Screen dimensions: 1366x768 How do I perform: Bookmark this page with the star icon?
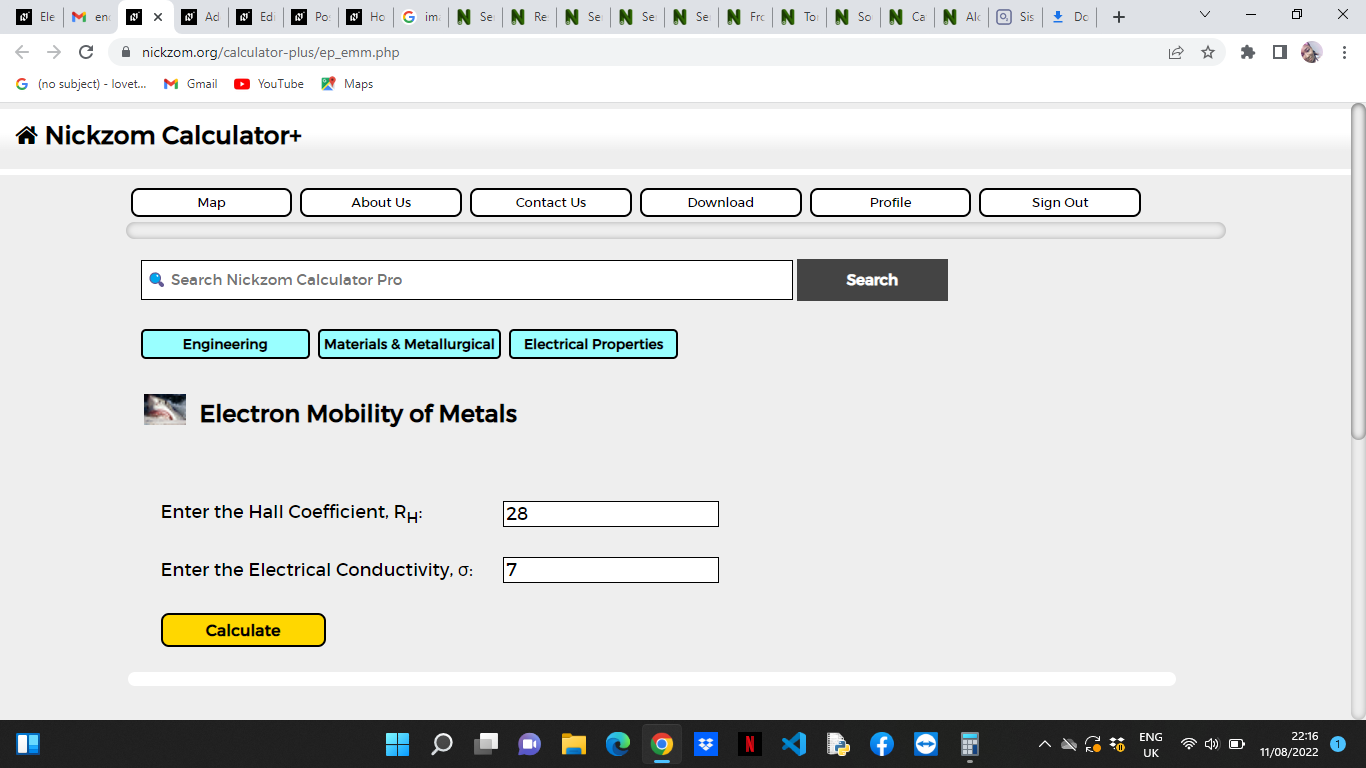click(1208, 52)
